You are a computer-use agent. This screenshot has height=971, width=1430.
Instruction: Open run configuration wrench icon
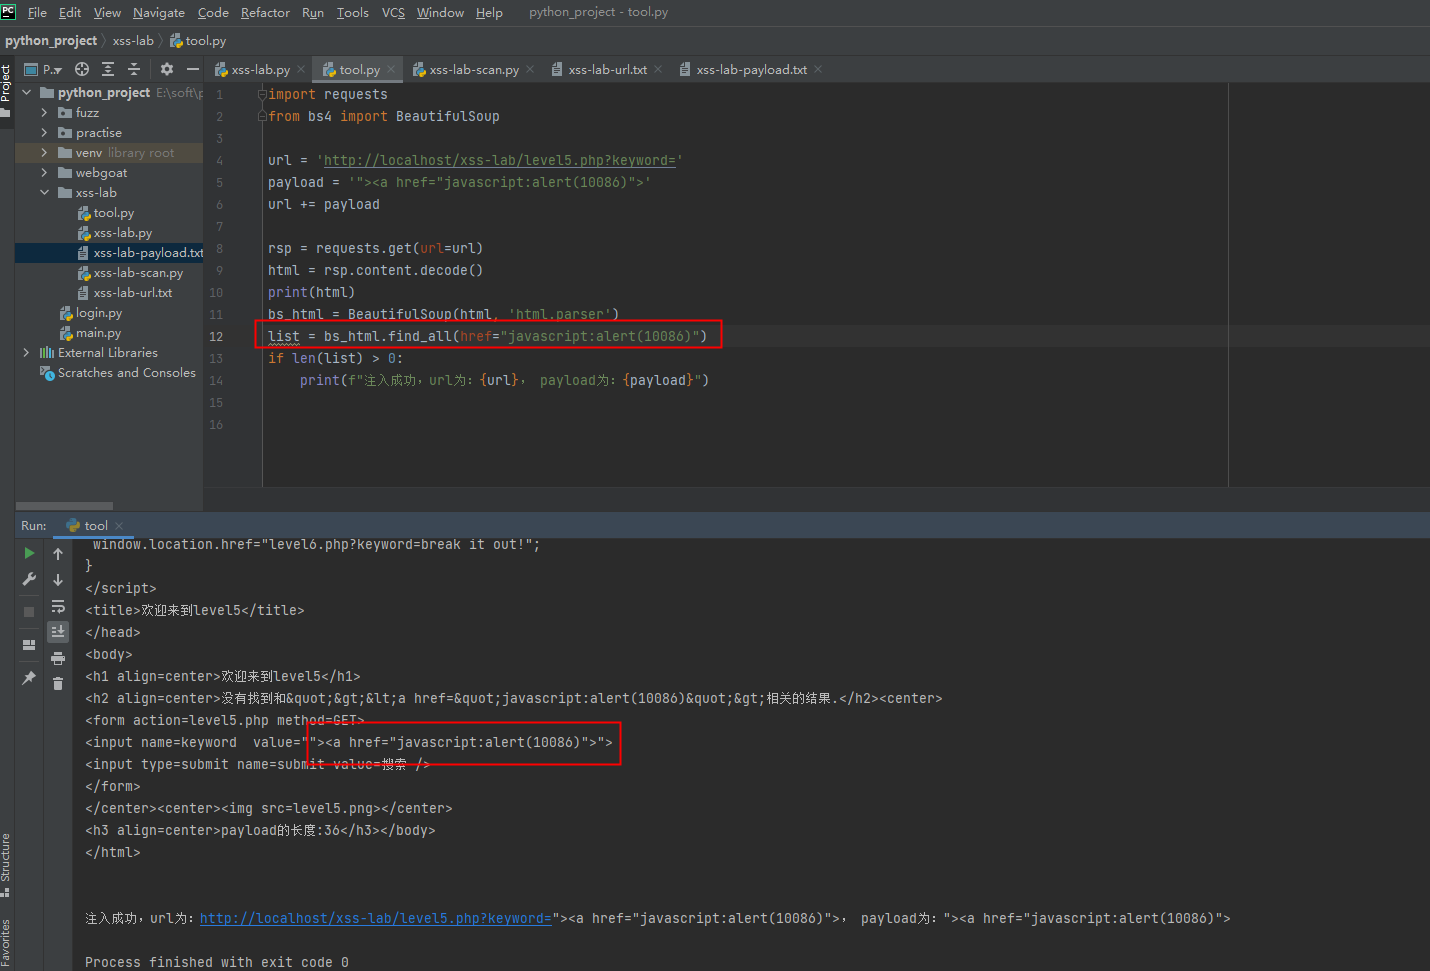tap(29, 579)
